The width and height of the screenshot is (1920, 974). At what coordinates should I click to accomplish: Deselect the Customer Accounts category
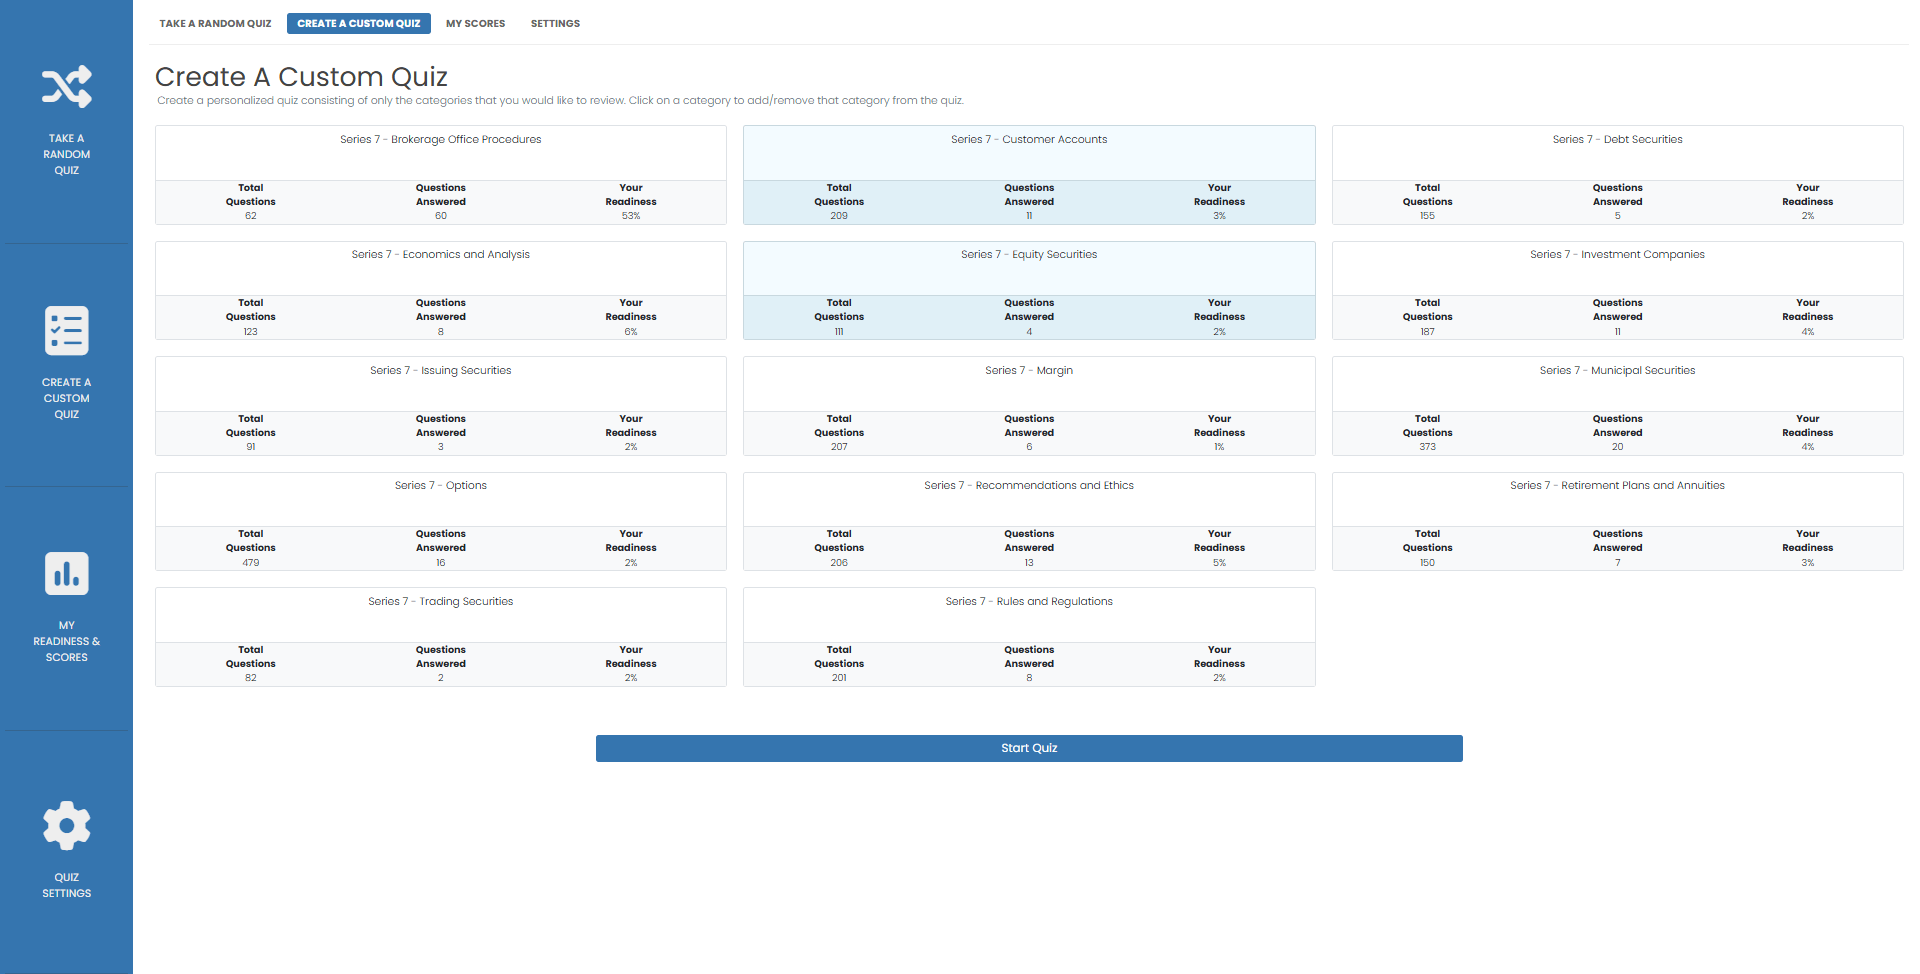click(1029, 152)
